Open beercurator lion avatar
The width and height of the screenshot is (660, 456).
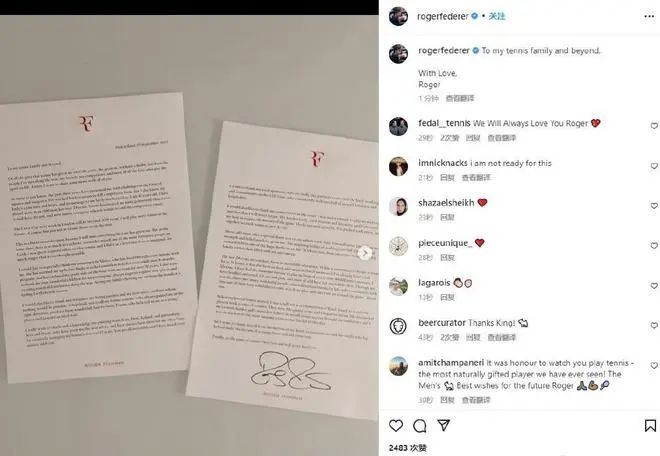pos(398,326)
